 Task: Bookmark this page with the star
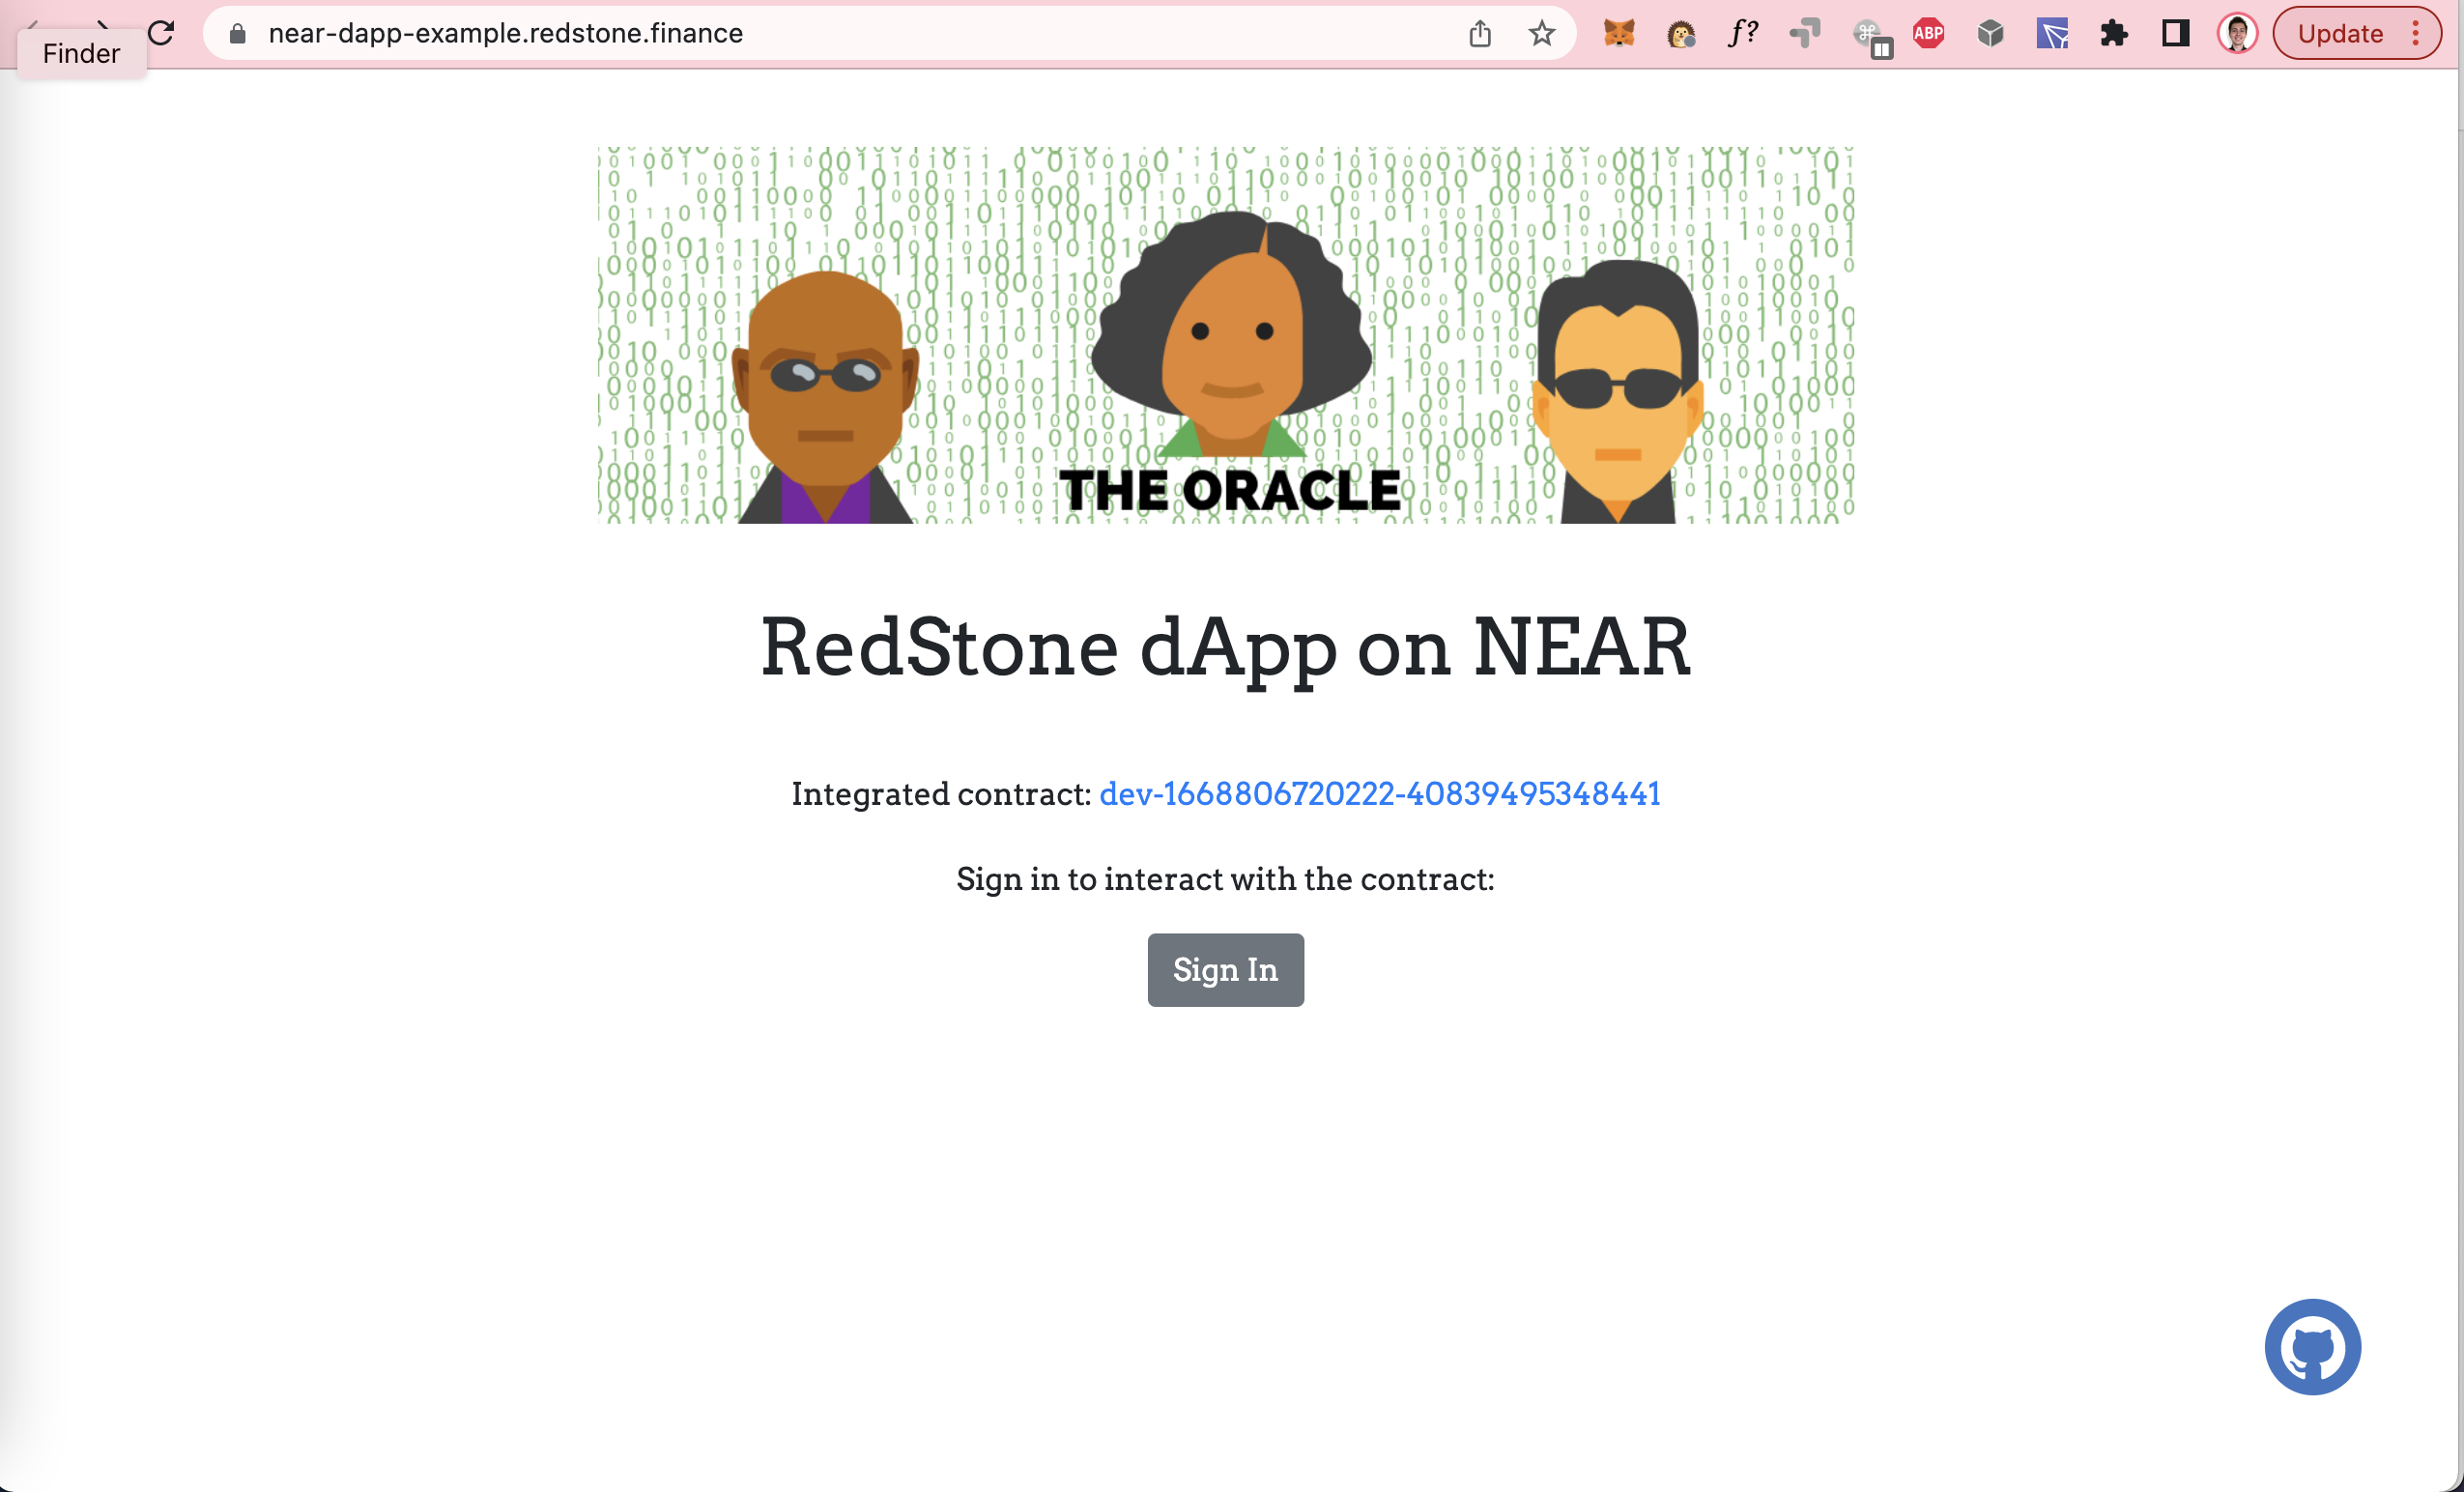coord(1541,33)
